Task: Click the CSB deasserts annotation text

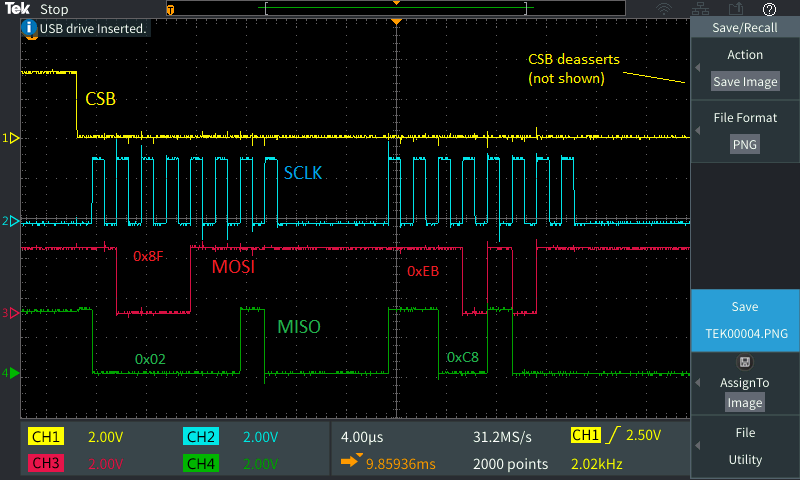Action: (573, 69)
